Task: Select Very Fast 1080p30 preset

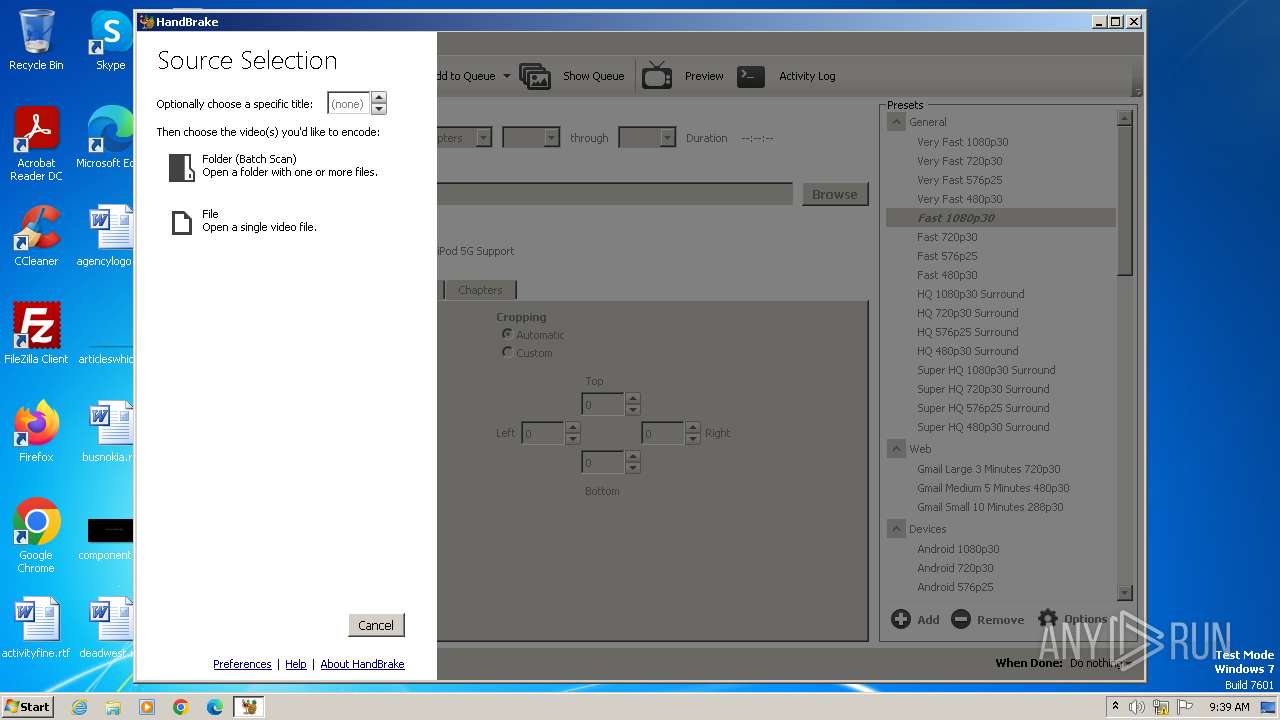Action: click(962, 142)
